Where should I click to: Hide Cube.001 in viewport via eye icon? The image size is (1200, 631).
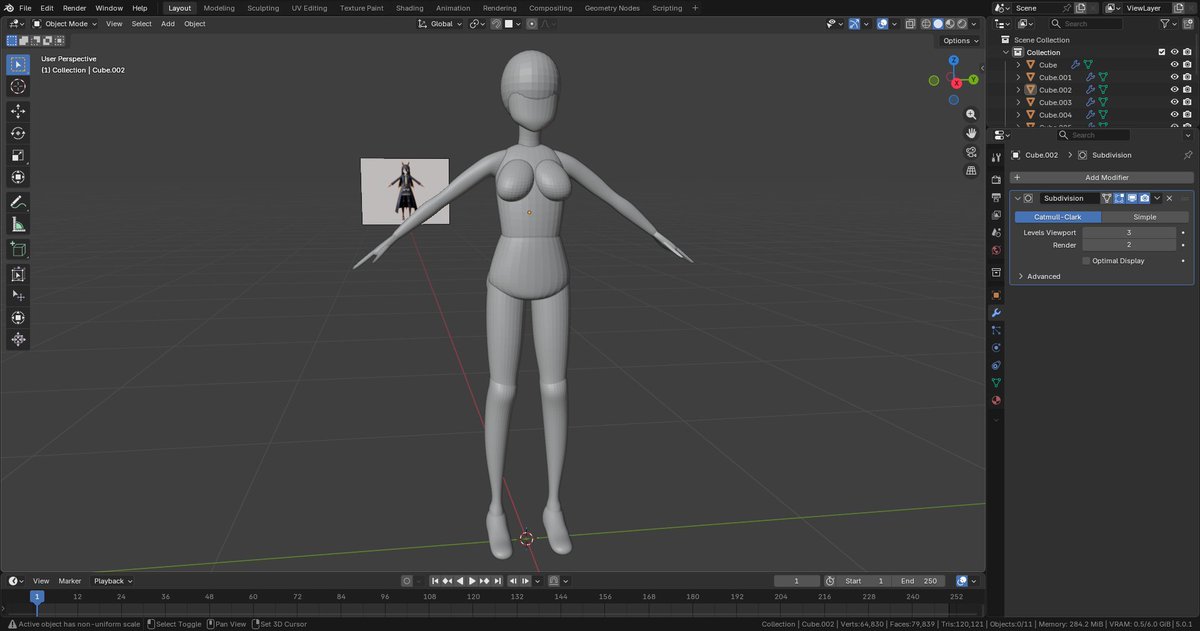1174,77
